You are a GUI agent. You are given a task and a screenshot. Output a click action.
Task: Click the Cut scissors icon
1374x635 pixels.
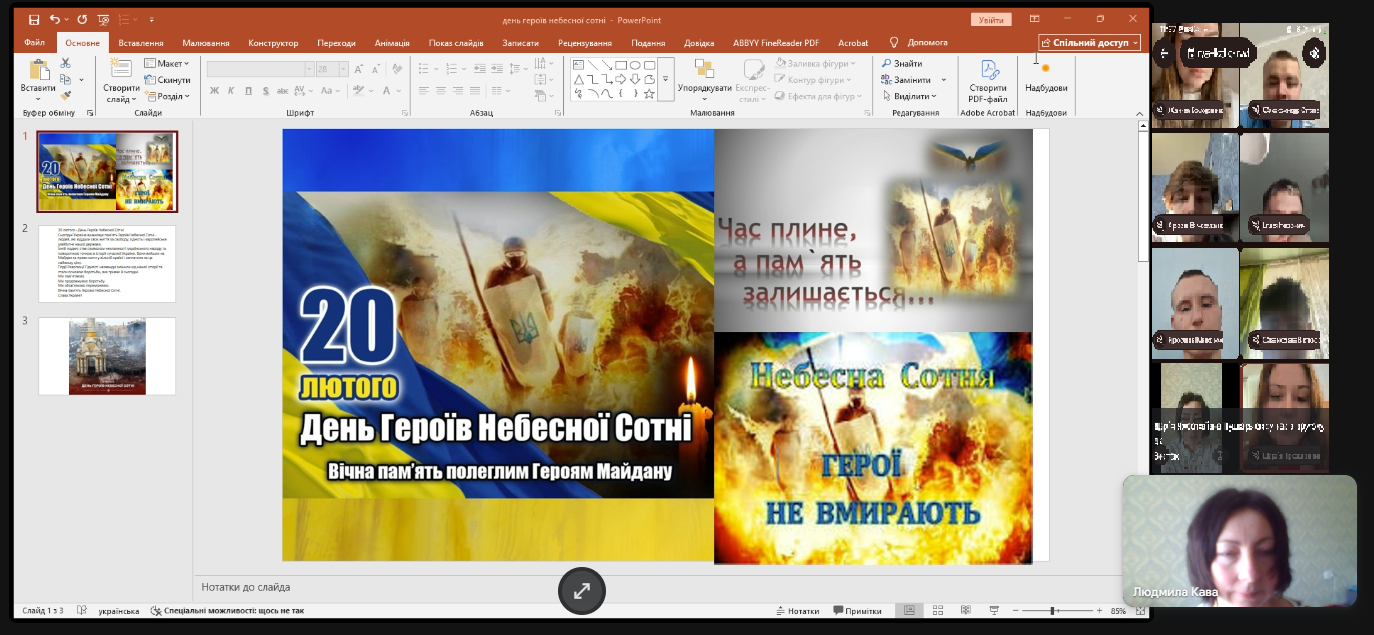[x=66, y=63]
